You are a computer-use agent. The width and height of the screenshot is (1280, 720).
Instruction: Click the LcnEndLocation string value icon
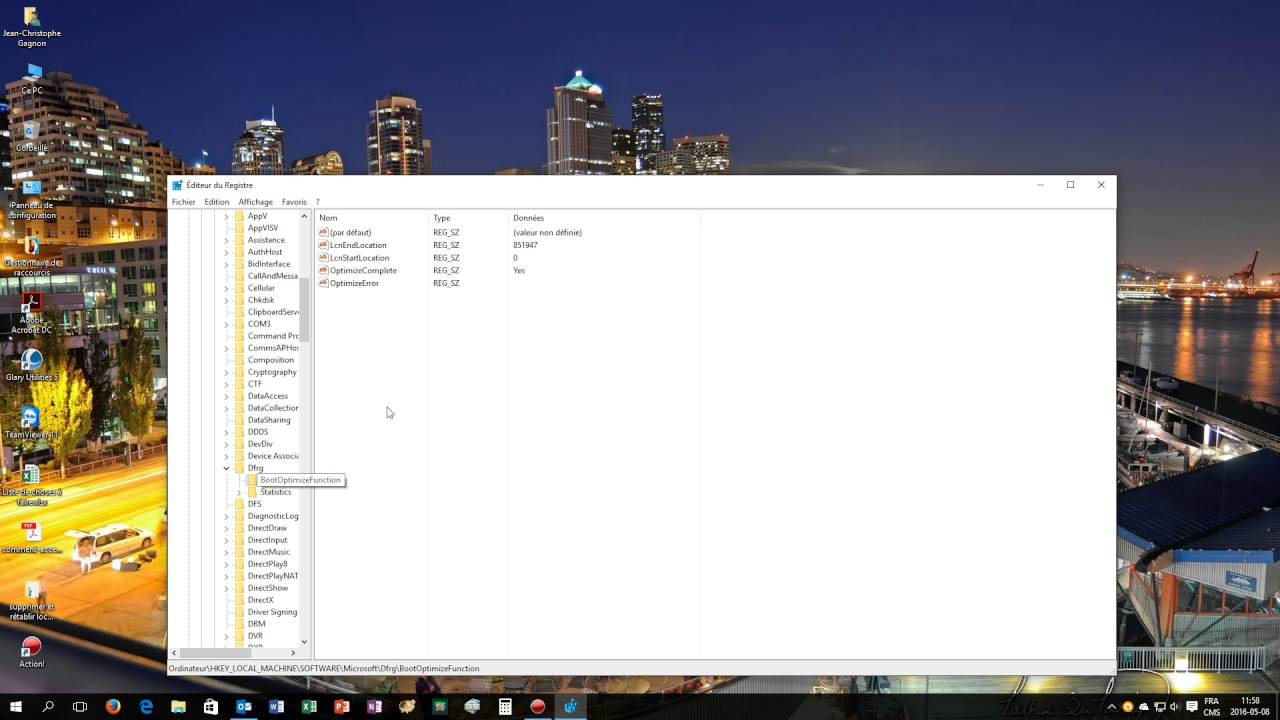[323, 245]
